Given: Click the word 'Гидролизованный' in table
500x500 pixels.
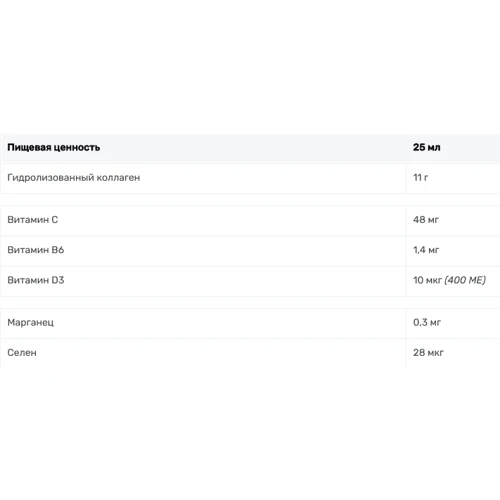Looking at the screenshot, I should click(x=51, y=178).
